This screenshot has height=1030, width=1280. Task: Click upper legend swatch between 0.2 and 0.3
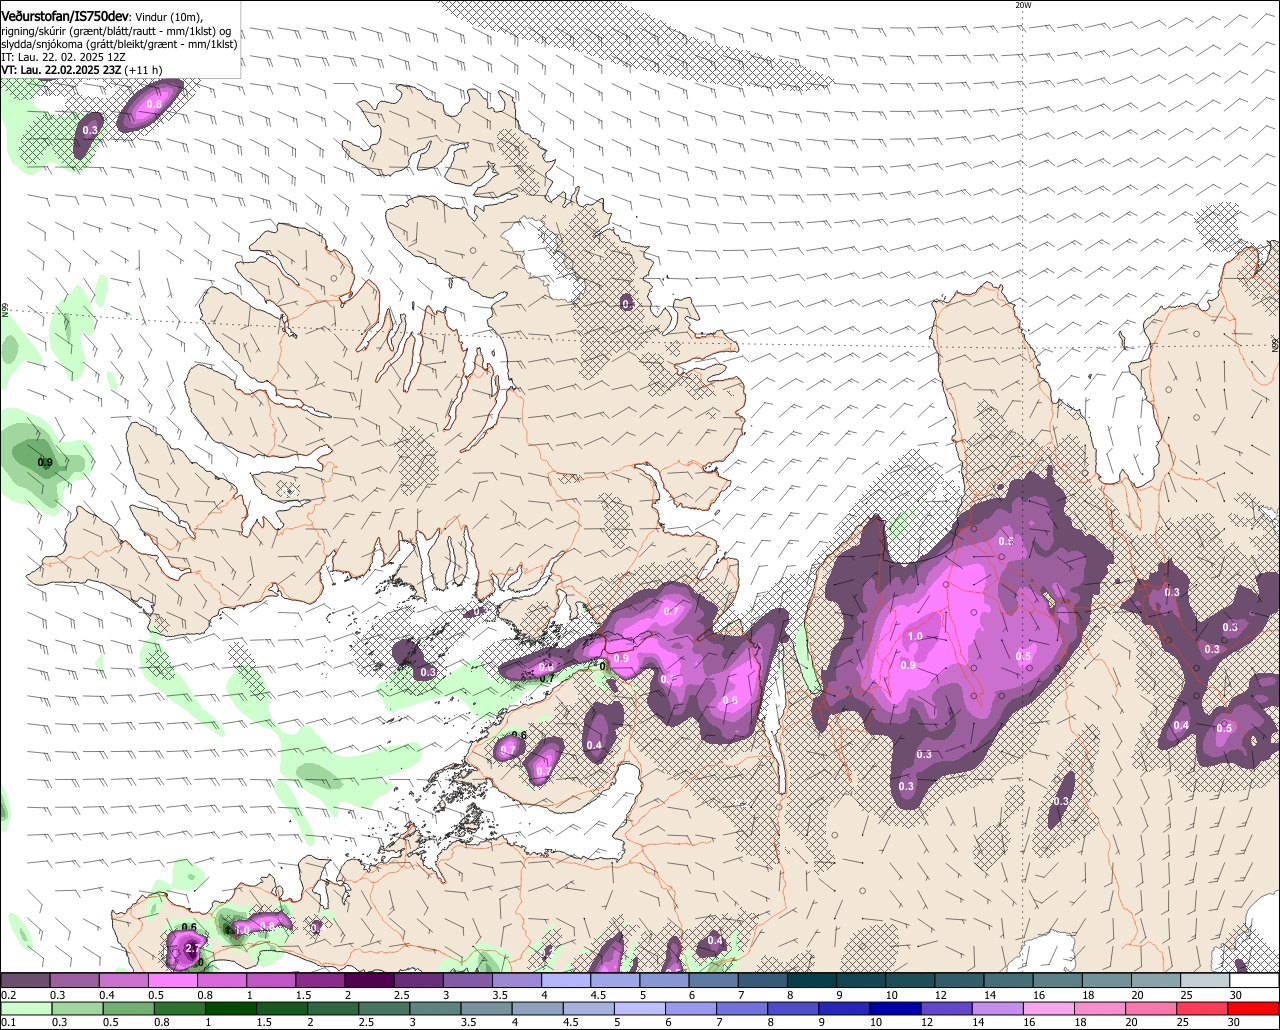click(25, 981)
